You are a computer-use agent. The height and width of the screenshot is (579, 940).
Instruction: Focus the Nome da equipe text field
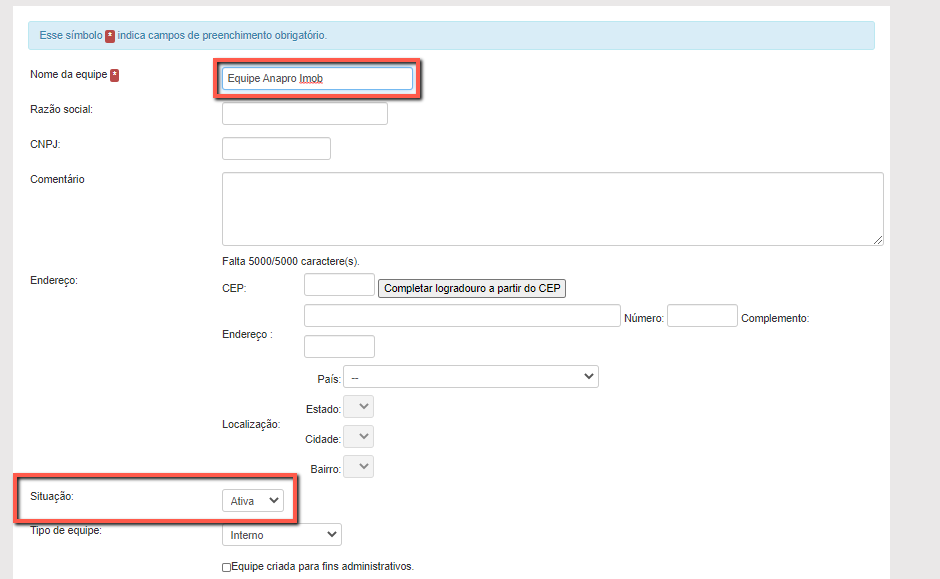(x=317, y=78)
